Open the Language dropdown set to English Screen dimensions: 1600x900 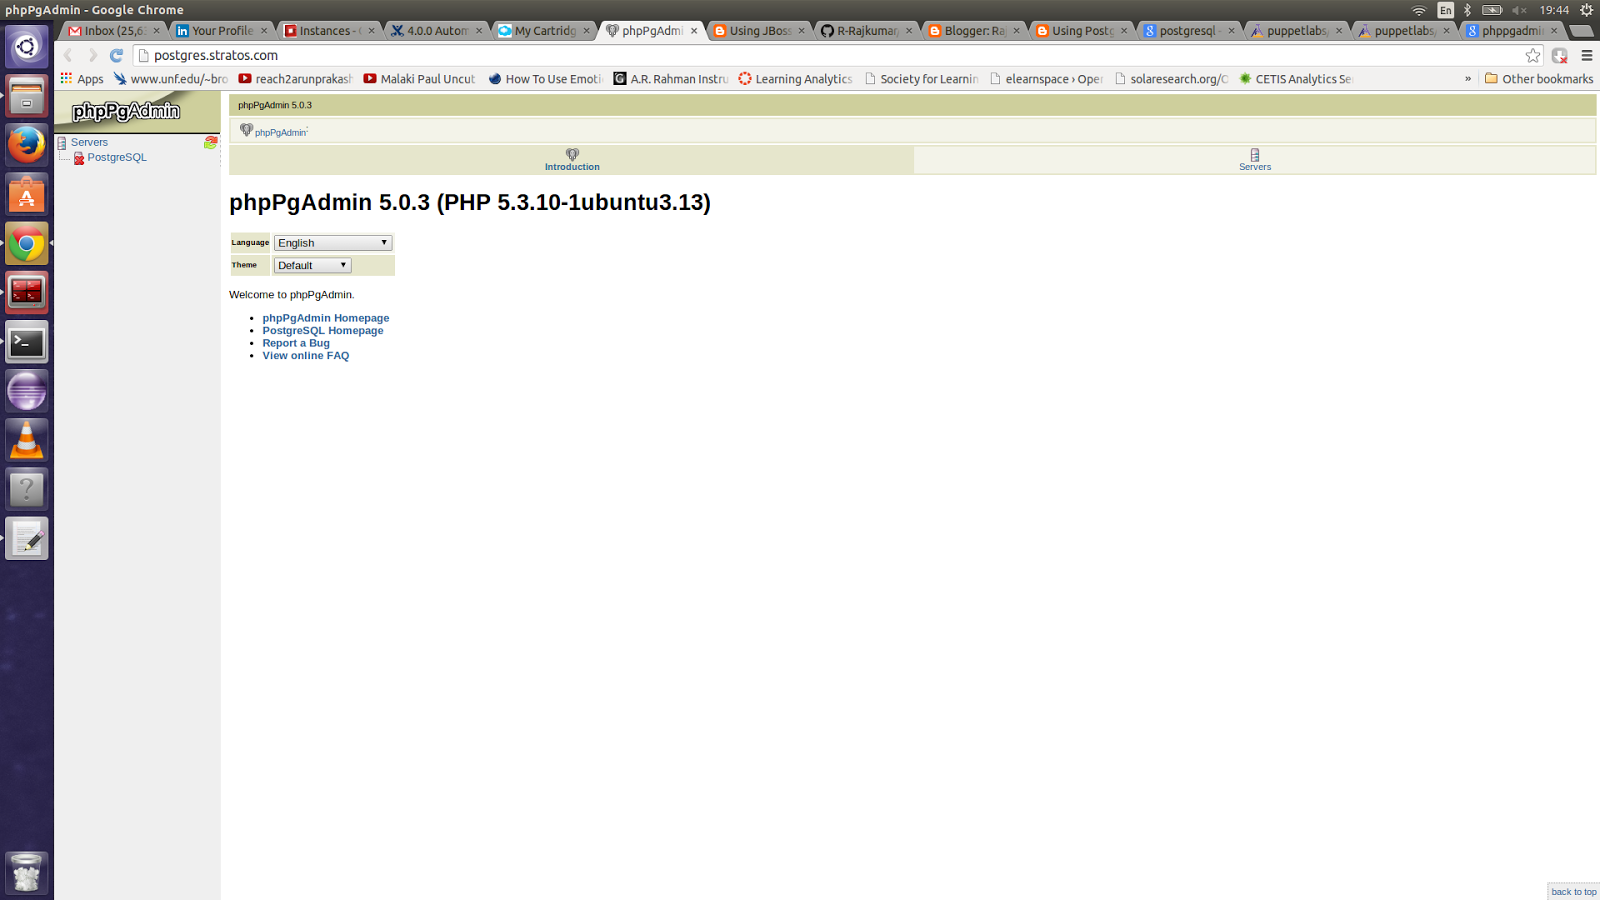[x=333, y=243]
